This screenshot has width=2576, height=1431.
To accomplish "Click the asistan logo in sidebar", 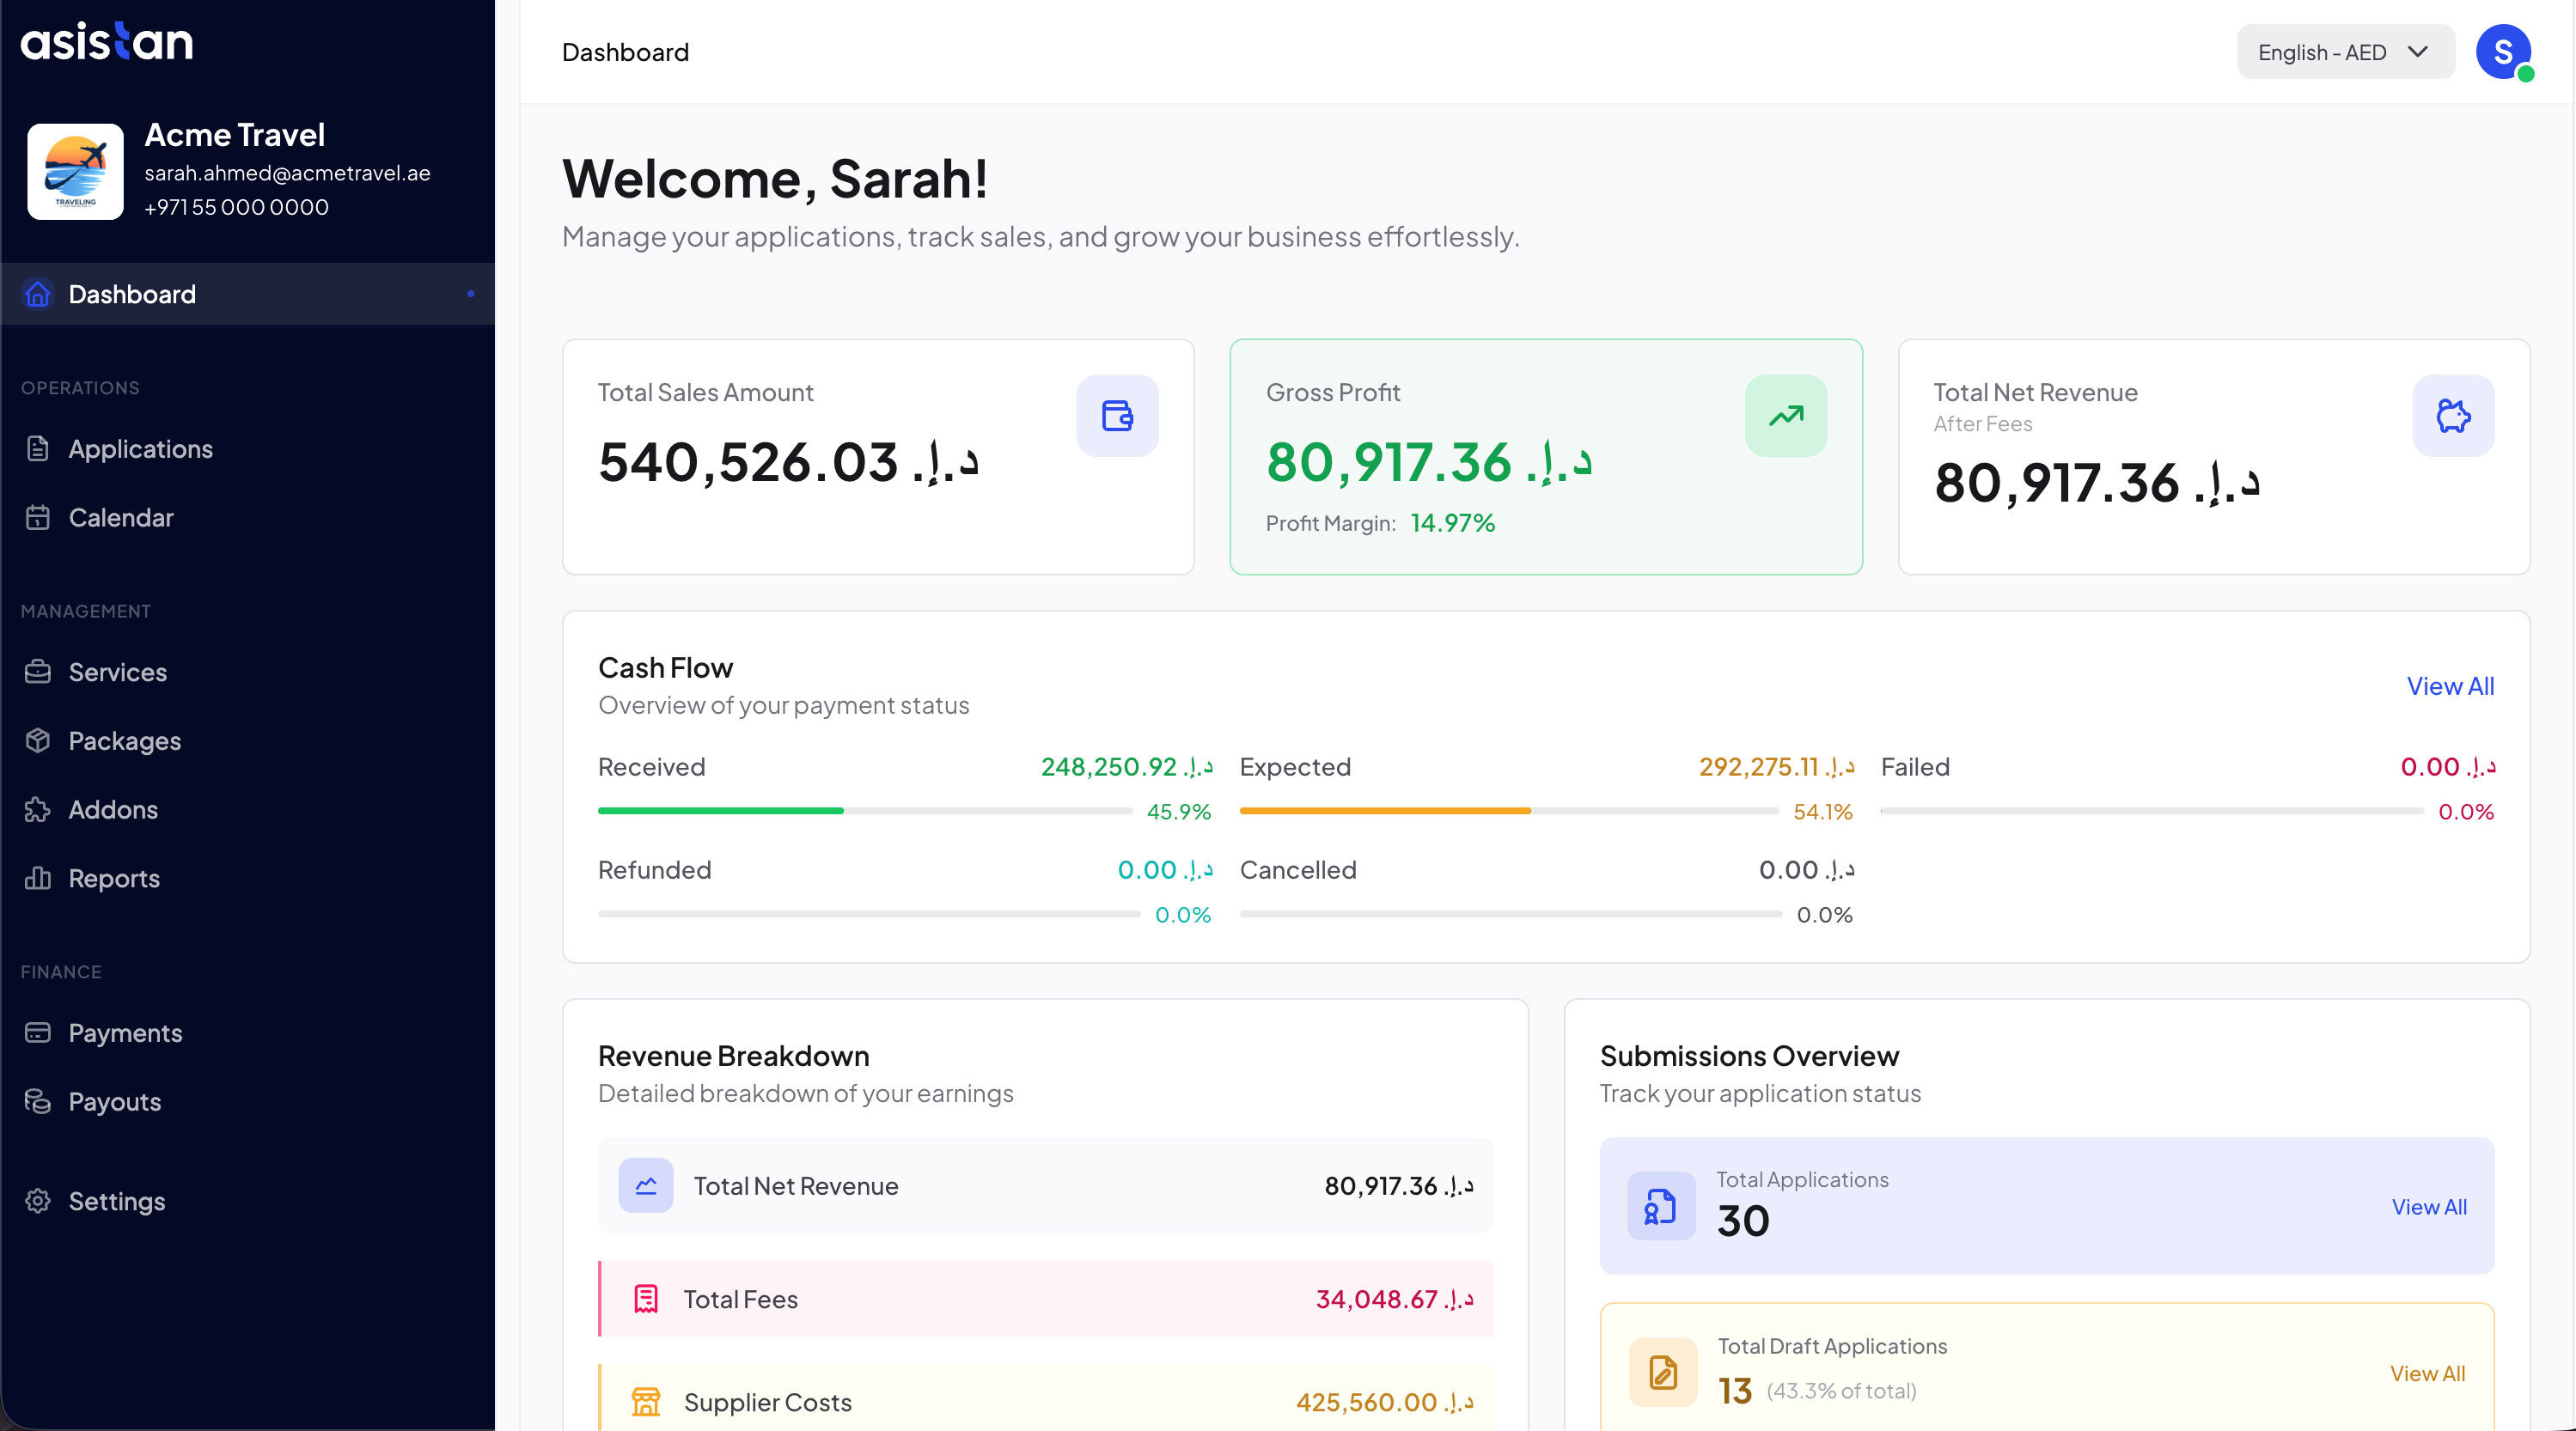I will [107, 42].
